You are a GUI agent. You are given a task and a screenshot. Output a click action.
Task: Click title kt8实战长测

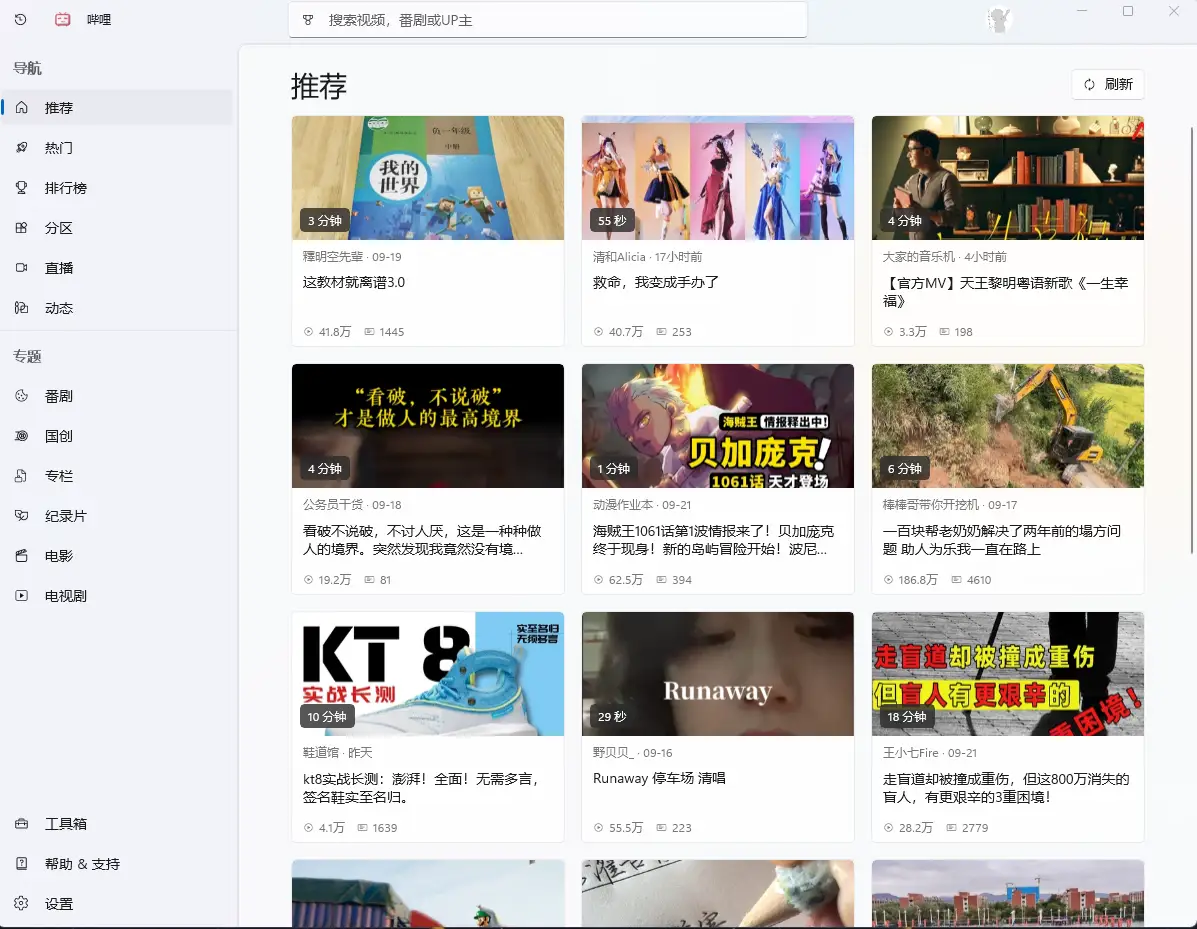[421, 788]
